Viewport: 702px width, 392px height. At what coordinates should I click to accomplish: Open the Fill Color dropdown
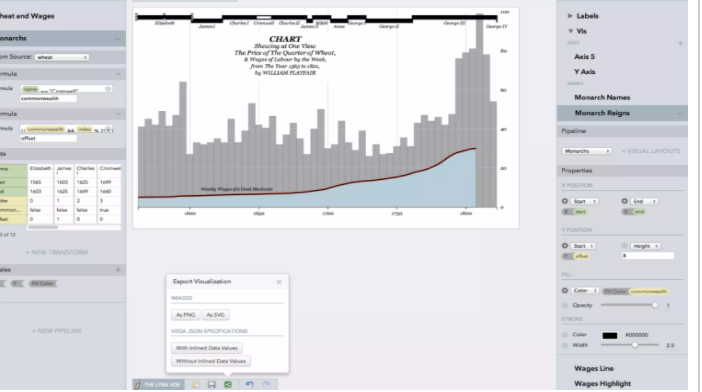585,291
